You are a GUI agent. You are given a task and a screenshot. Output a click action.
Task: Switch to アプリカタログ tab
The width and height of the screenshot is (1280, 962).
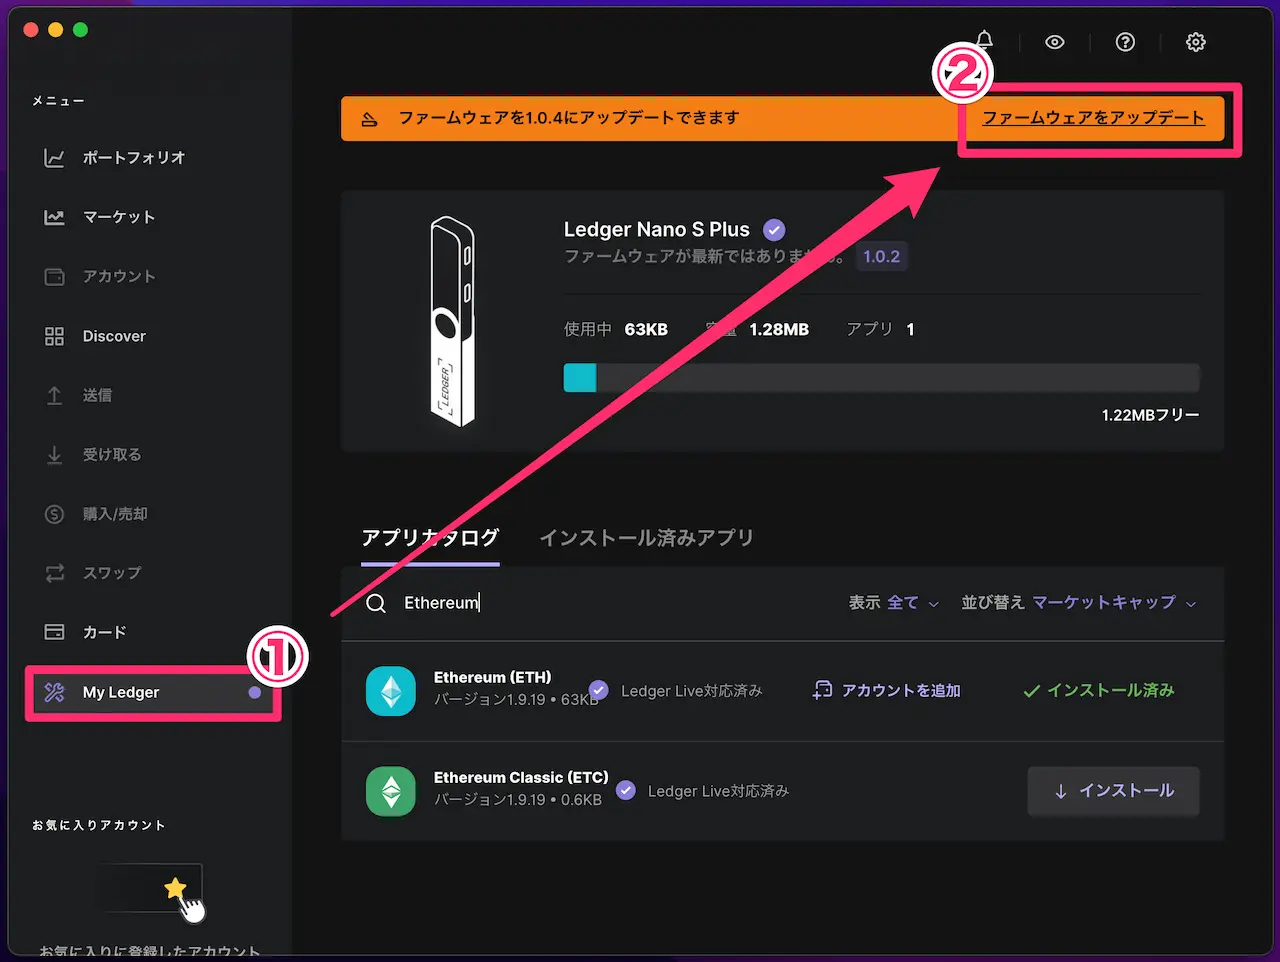point(430,538)
